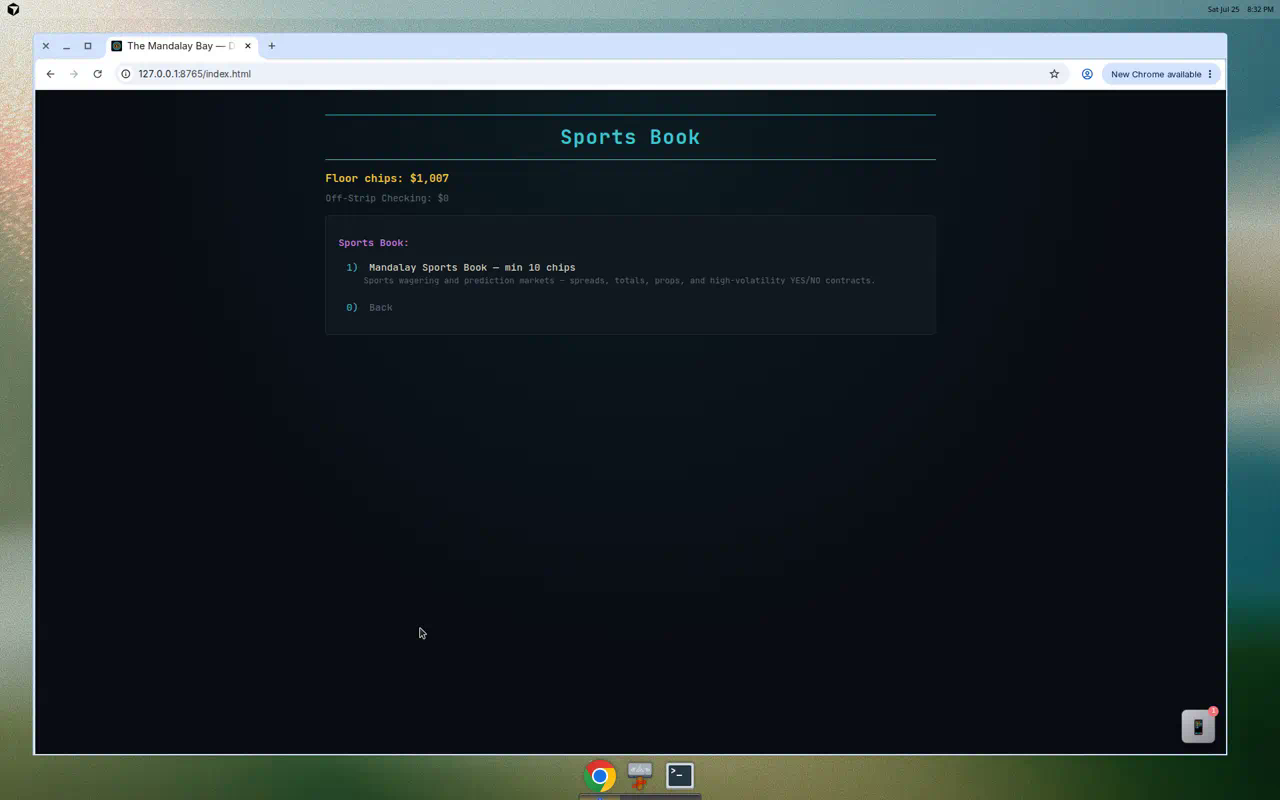Click Floor chips: $1,007 text

point(387,178)
